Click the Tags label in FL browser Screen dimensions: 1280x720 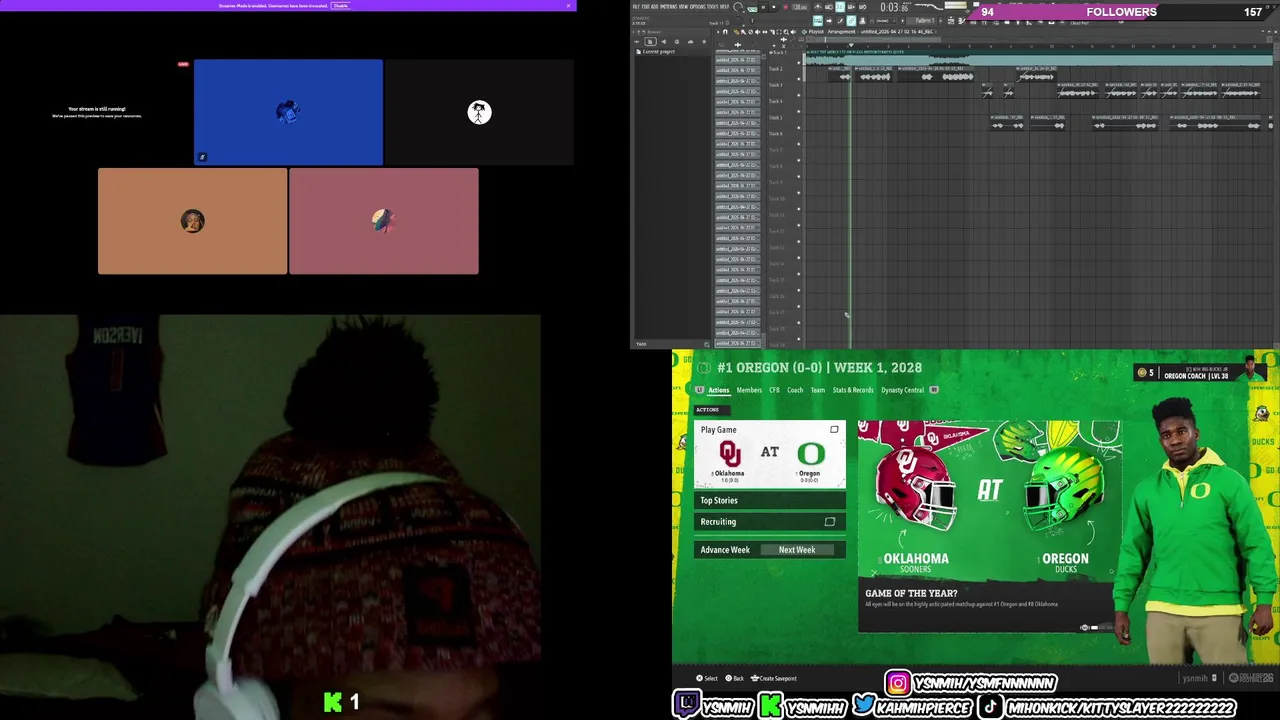(641, 344)
